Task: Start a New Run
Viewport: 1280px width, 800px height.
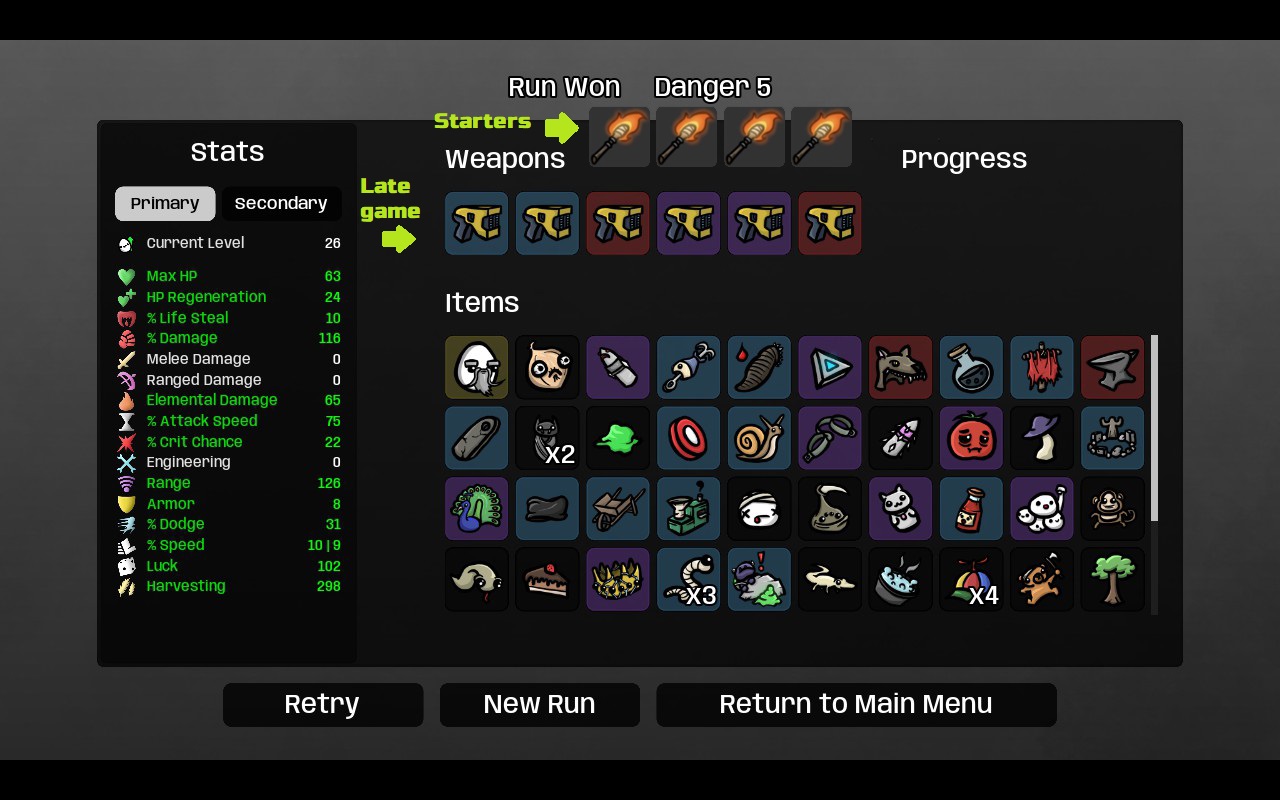Action: (x=540, y=704)
